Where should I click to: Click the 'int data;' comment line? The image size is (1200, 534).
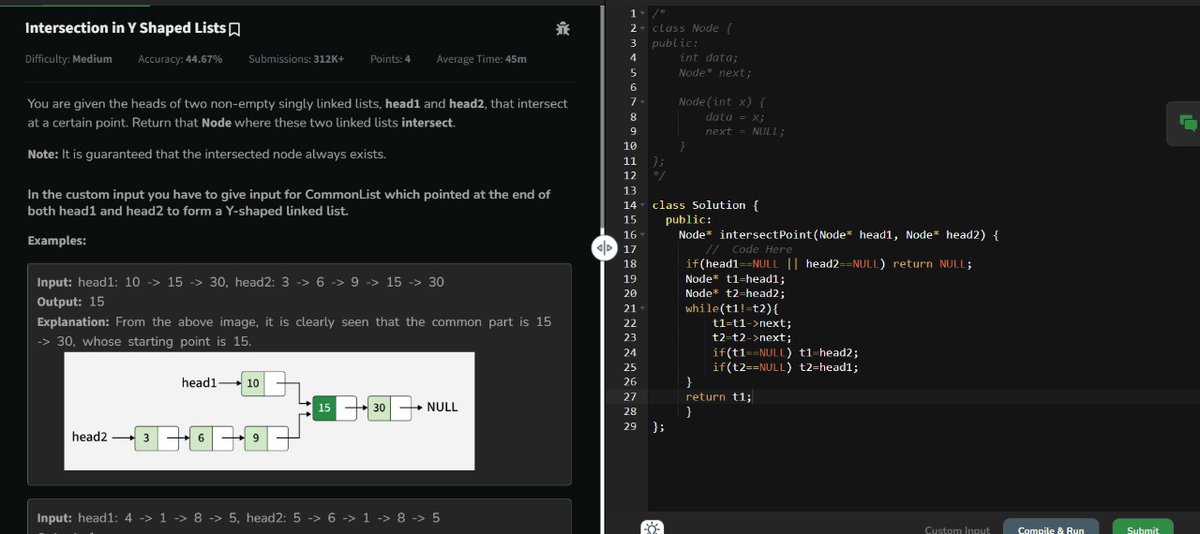(x=708, y=58)
